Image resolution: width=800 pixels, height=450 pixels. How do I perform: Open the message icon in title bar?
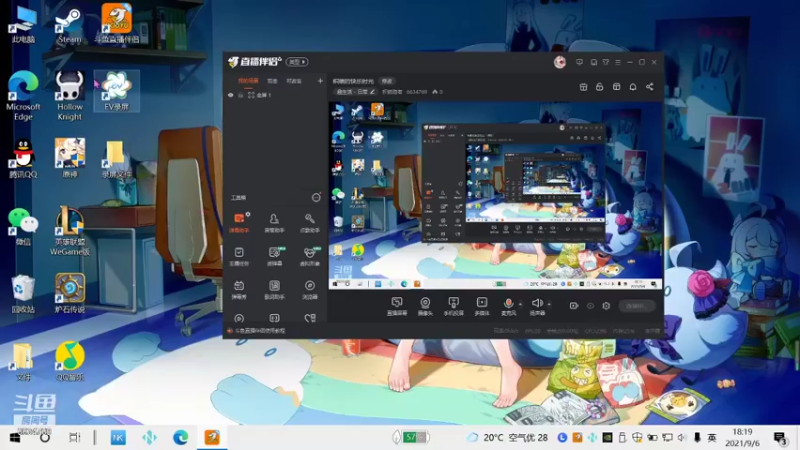[579, 62]
